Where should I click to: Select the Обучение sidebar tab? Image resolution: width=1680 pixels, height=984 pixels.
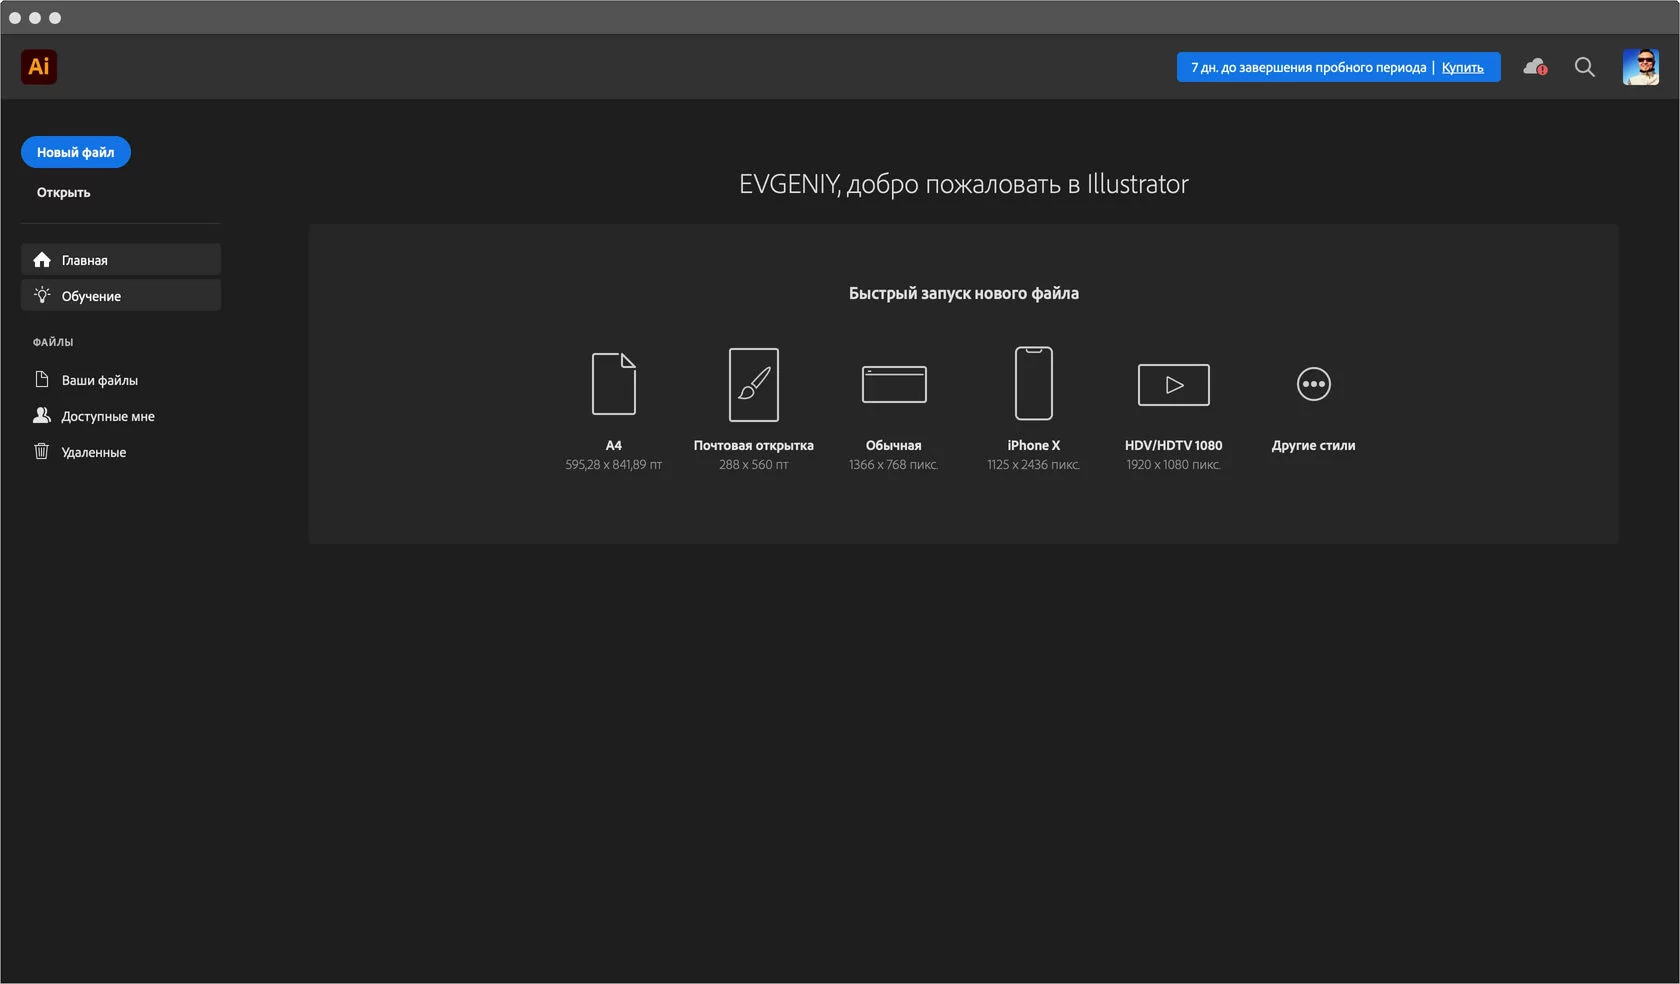point(121,296)
